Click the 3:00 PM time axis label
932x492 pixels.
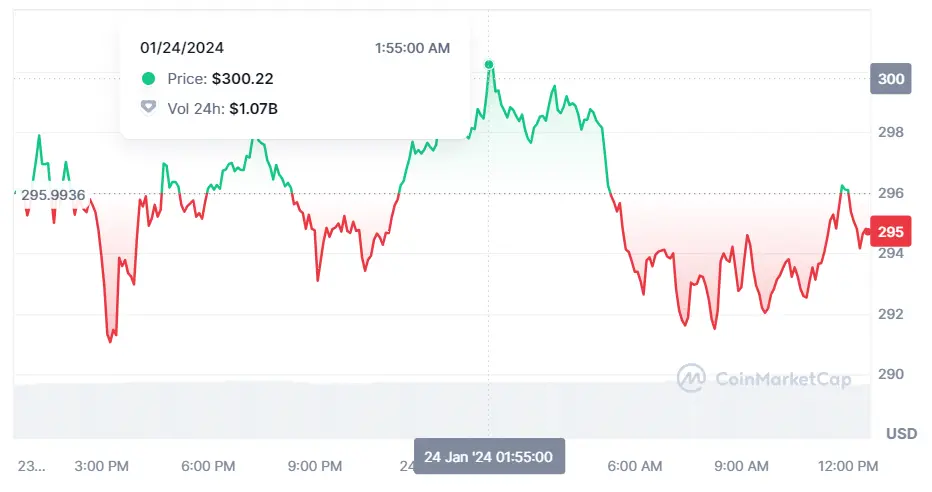101,466
